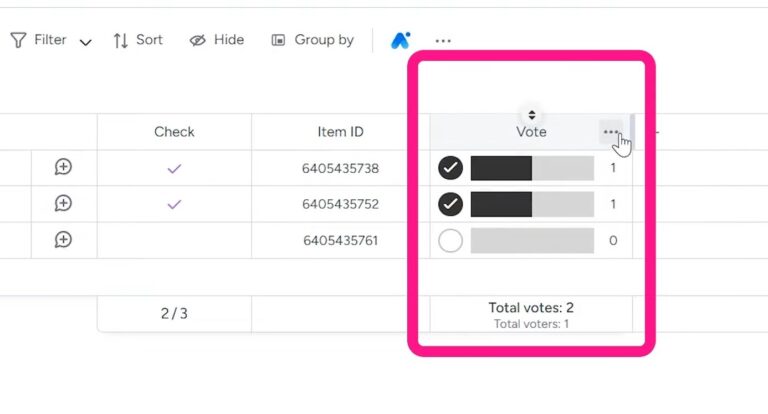Screen dimensions: 768x414
Task: Click the Vote column sort arrows
Action: coord(531,115)
